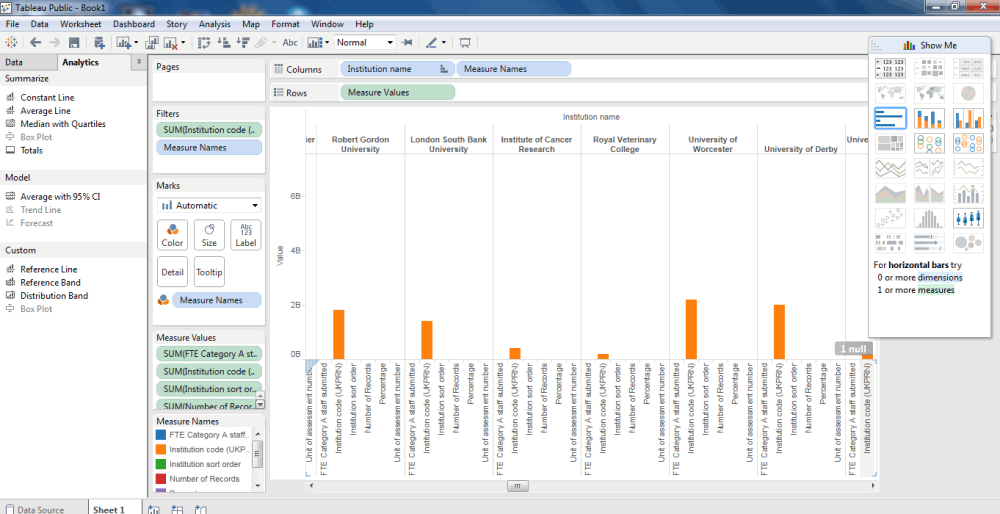Duplicate the sheet using toolbar icon
The width and height of the screenshot is (1000, 514).
pos(152,43)
